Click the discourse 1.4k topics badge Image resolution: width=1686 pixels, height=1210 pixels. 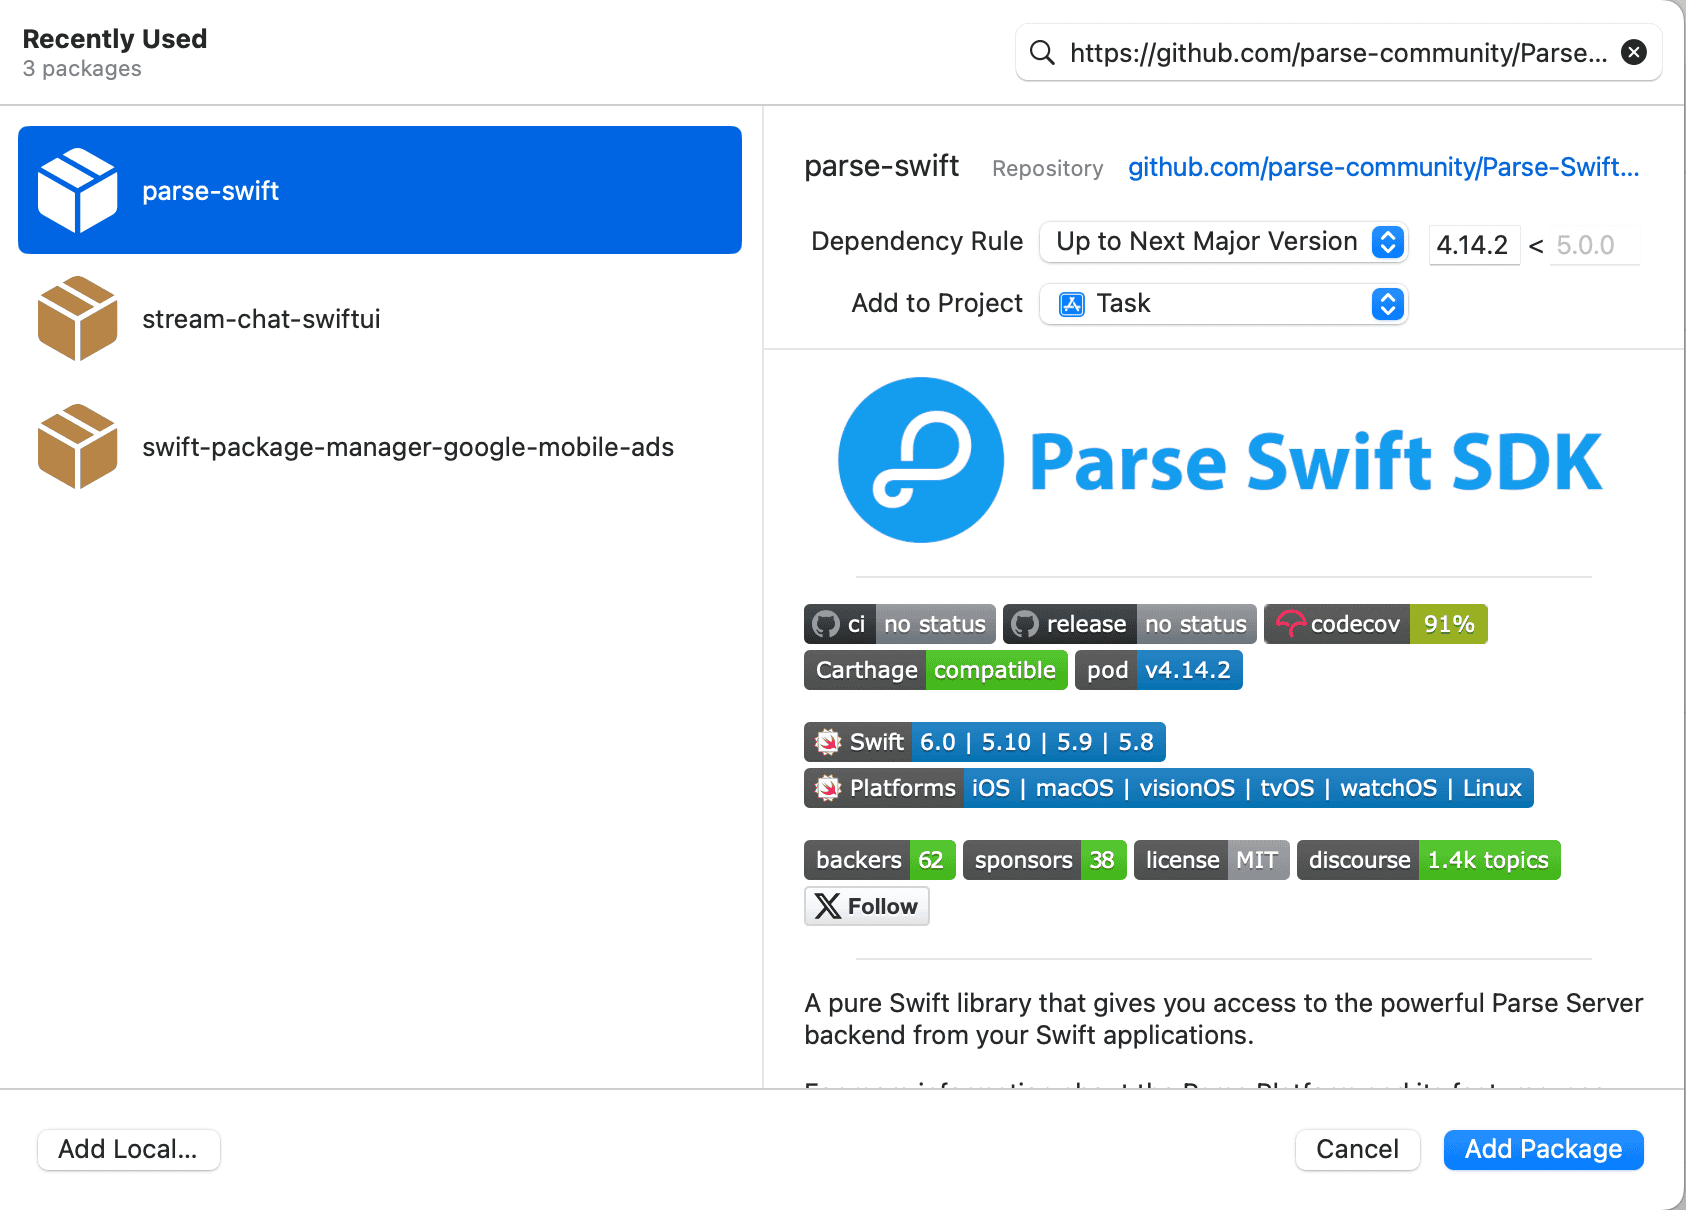tap(1428, 859)
